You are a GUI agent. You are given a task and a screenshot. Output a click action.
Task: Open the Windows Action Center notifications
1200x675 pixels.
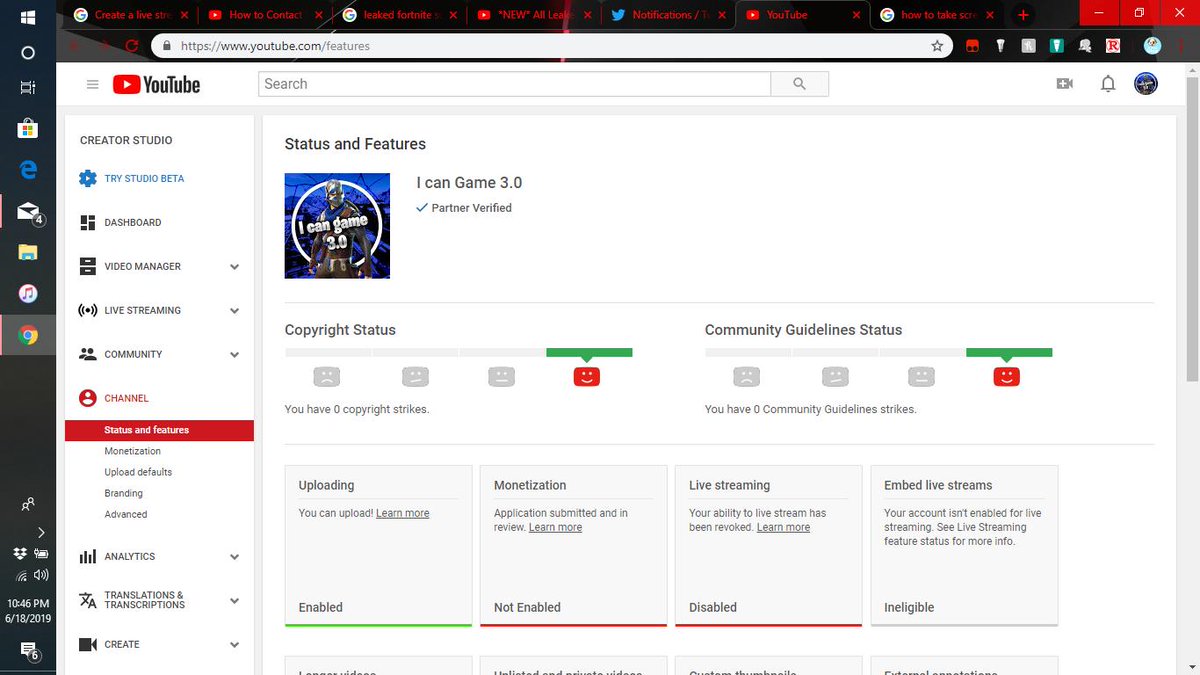pos(28,653)
